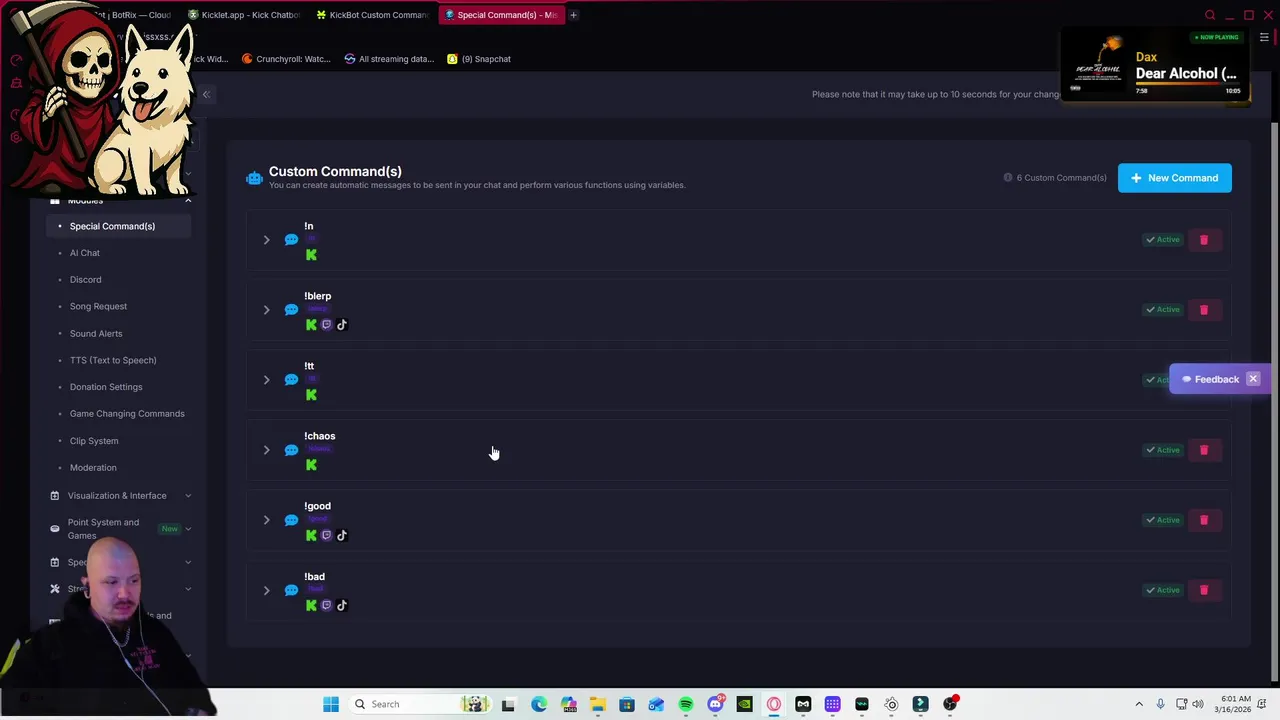Screen dimensions: 1280x720
Task: Delete the !good command with trash icon
Action: 1204,520
